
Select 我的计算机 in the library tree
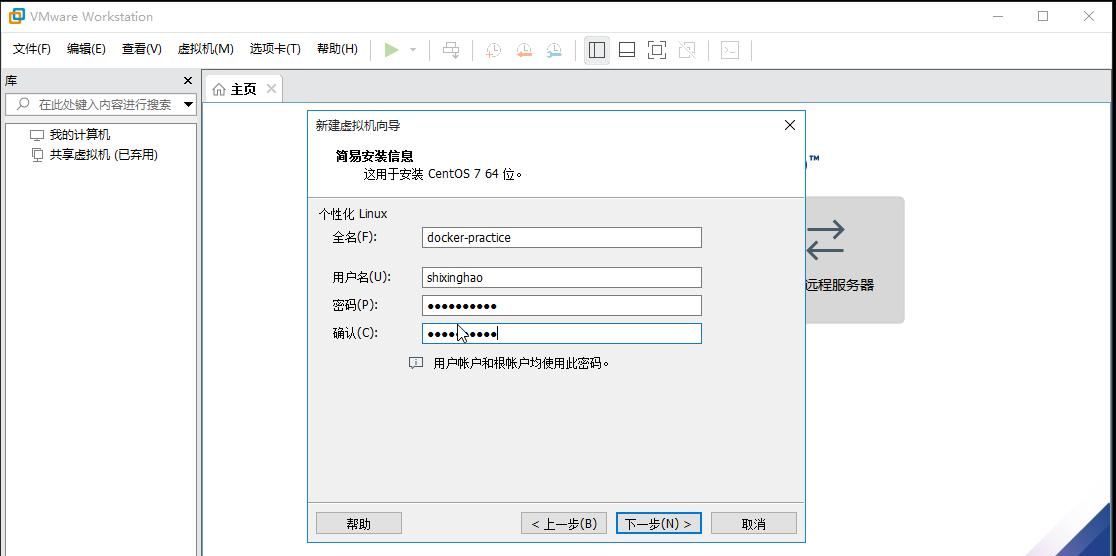click(x=79, y=135)
